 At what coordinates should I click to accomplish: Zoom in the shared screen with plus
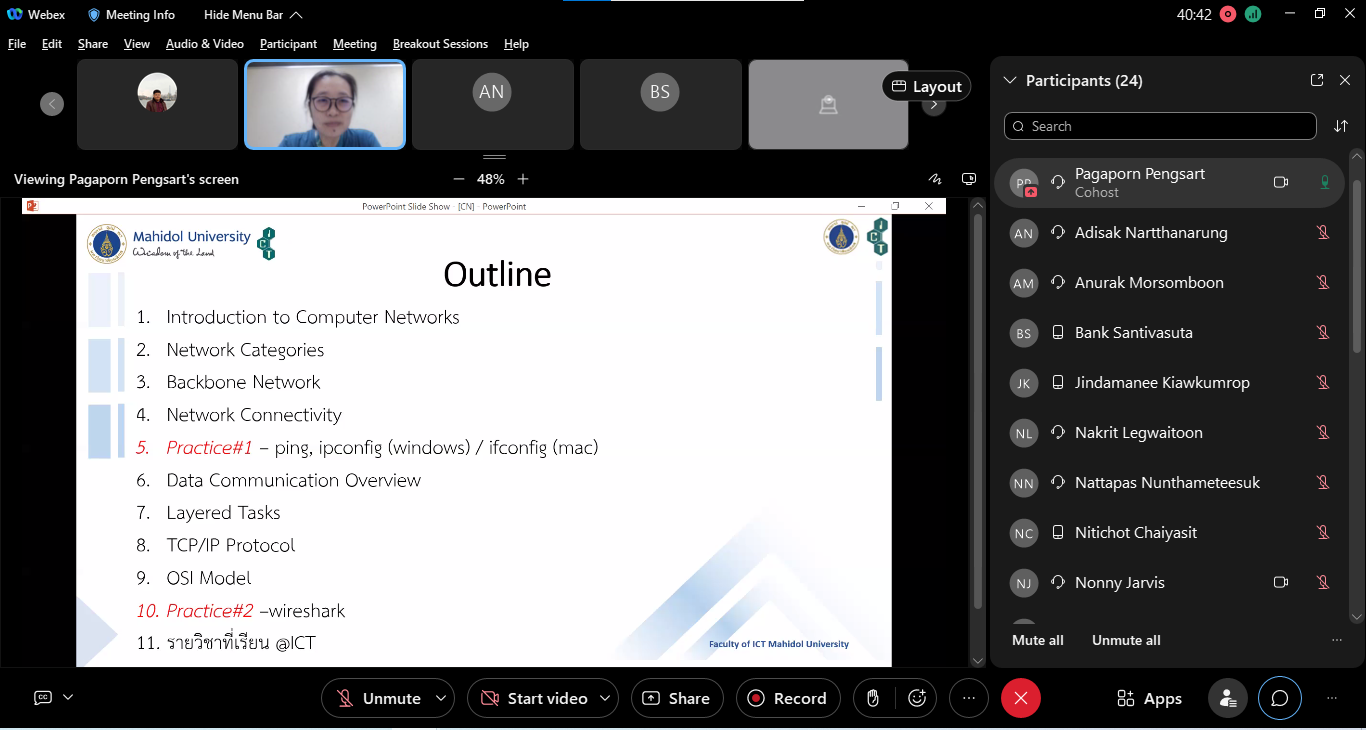click(x=523, y=179)
